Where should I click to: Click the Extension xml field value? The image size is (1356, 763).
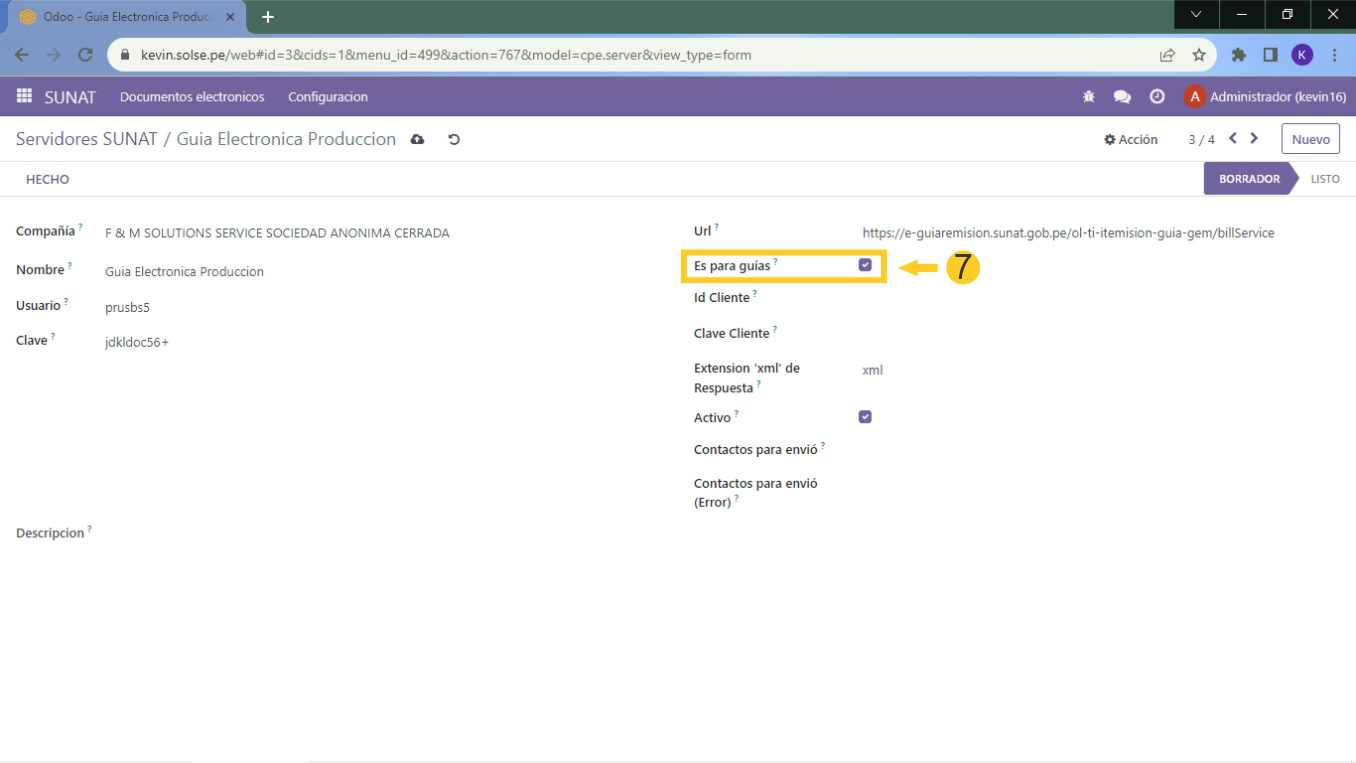(873, 370)
